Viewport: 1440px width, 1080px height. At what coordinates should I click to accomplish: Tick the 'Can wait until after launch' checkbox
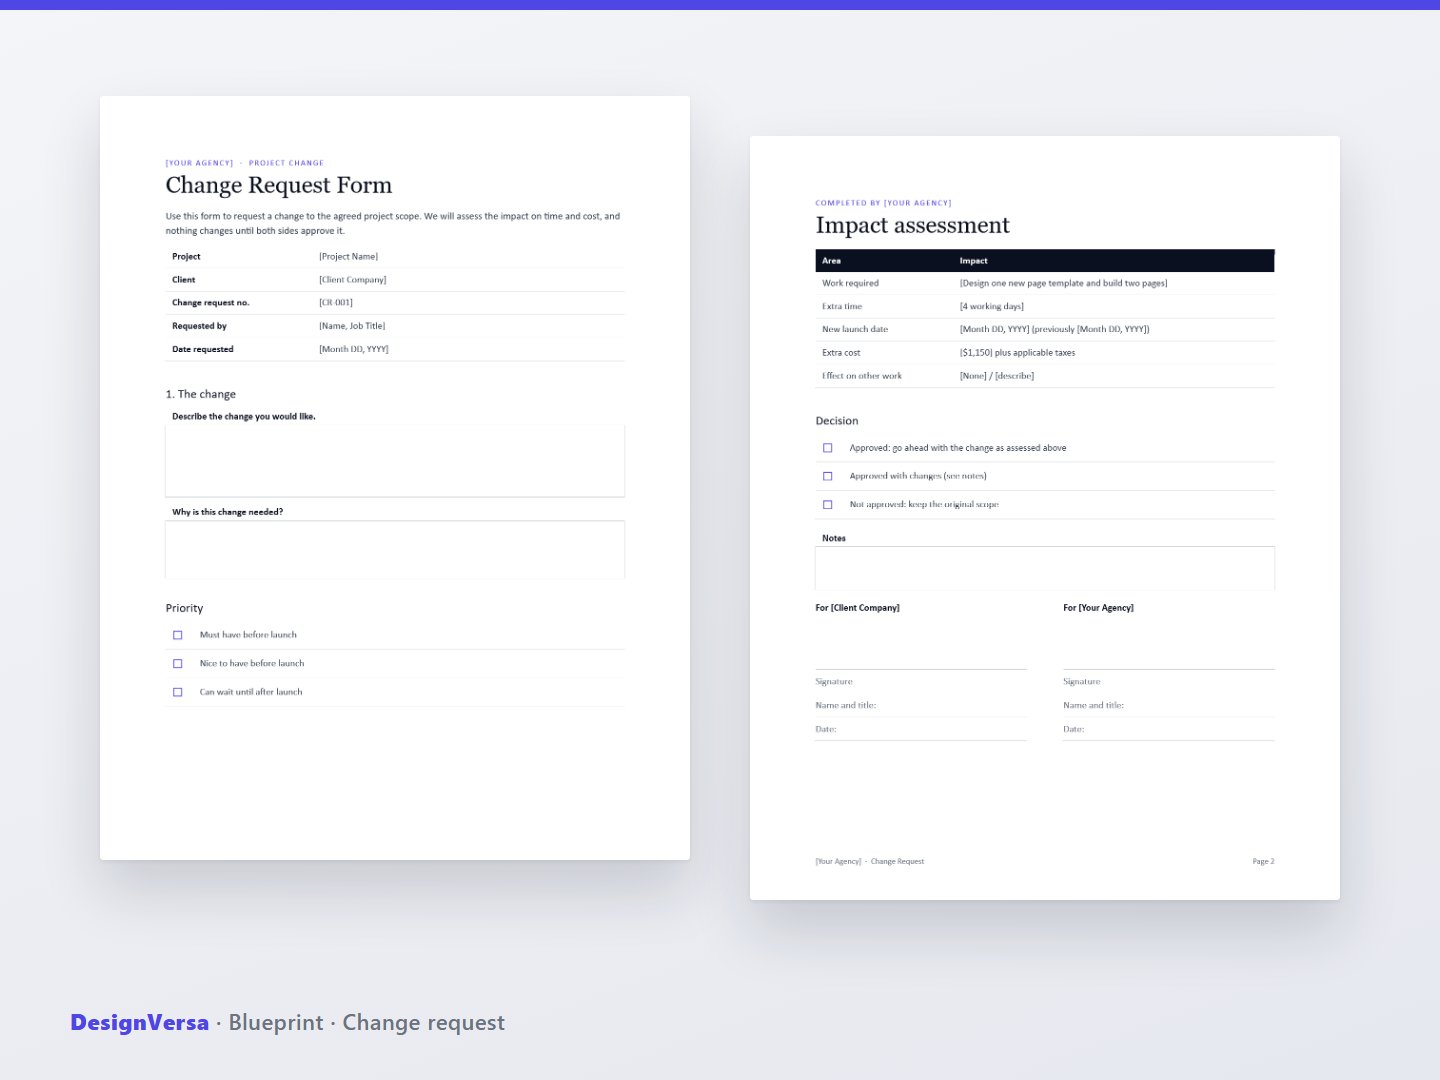coord(178,692)
